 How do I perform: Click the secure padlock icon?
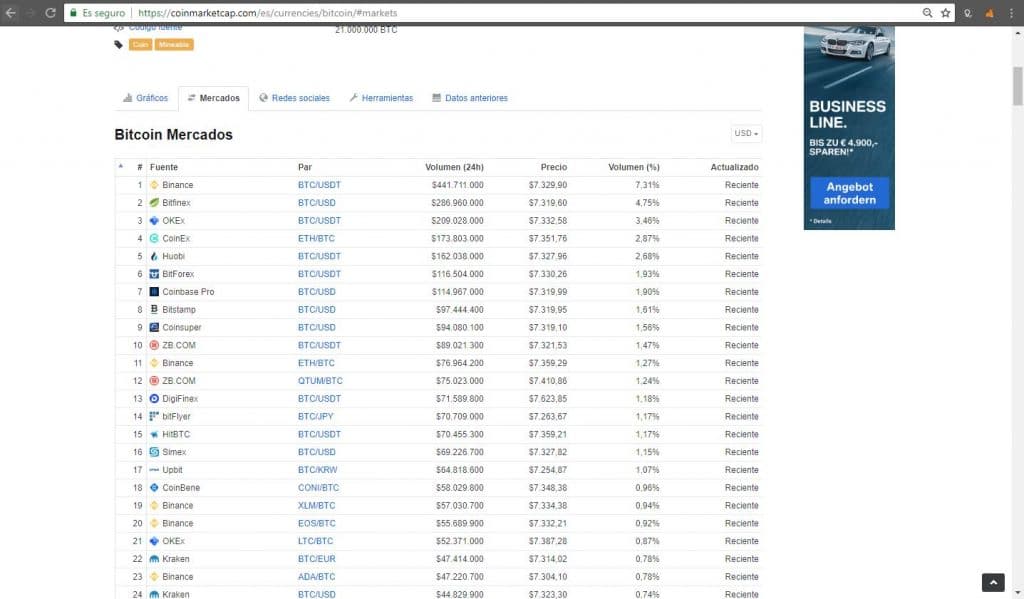pyautogui.click(x=73, y=12)
